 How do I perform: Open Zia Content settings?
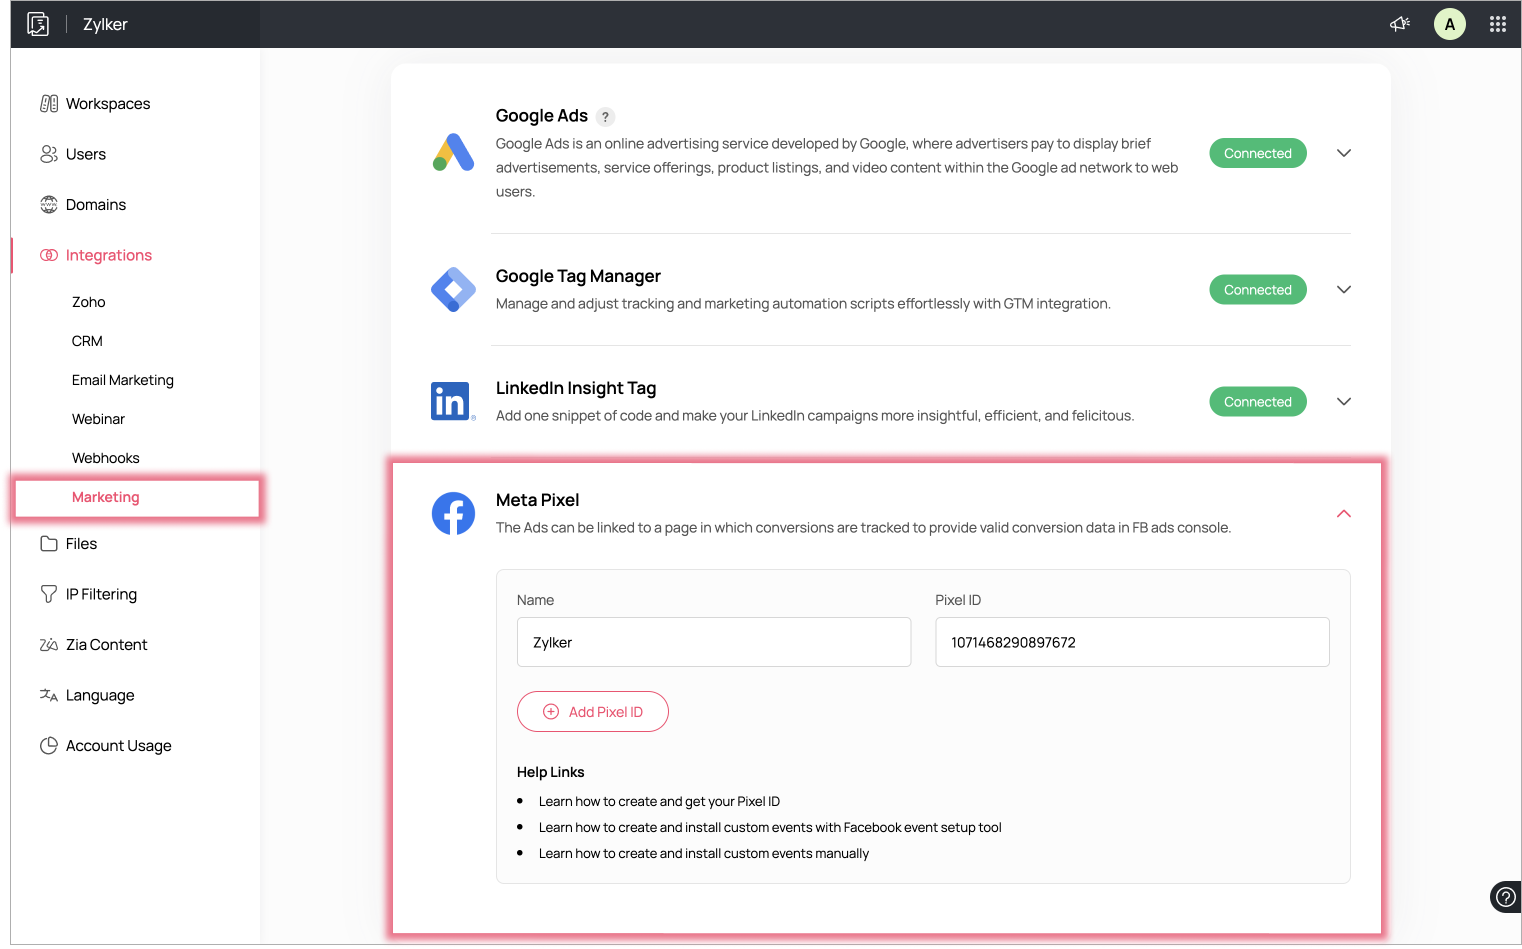[106, 645]
